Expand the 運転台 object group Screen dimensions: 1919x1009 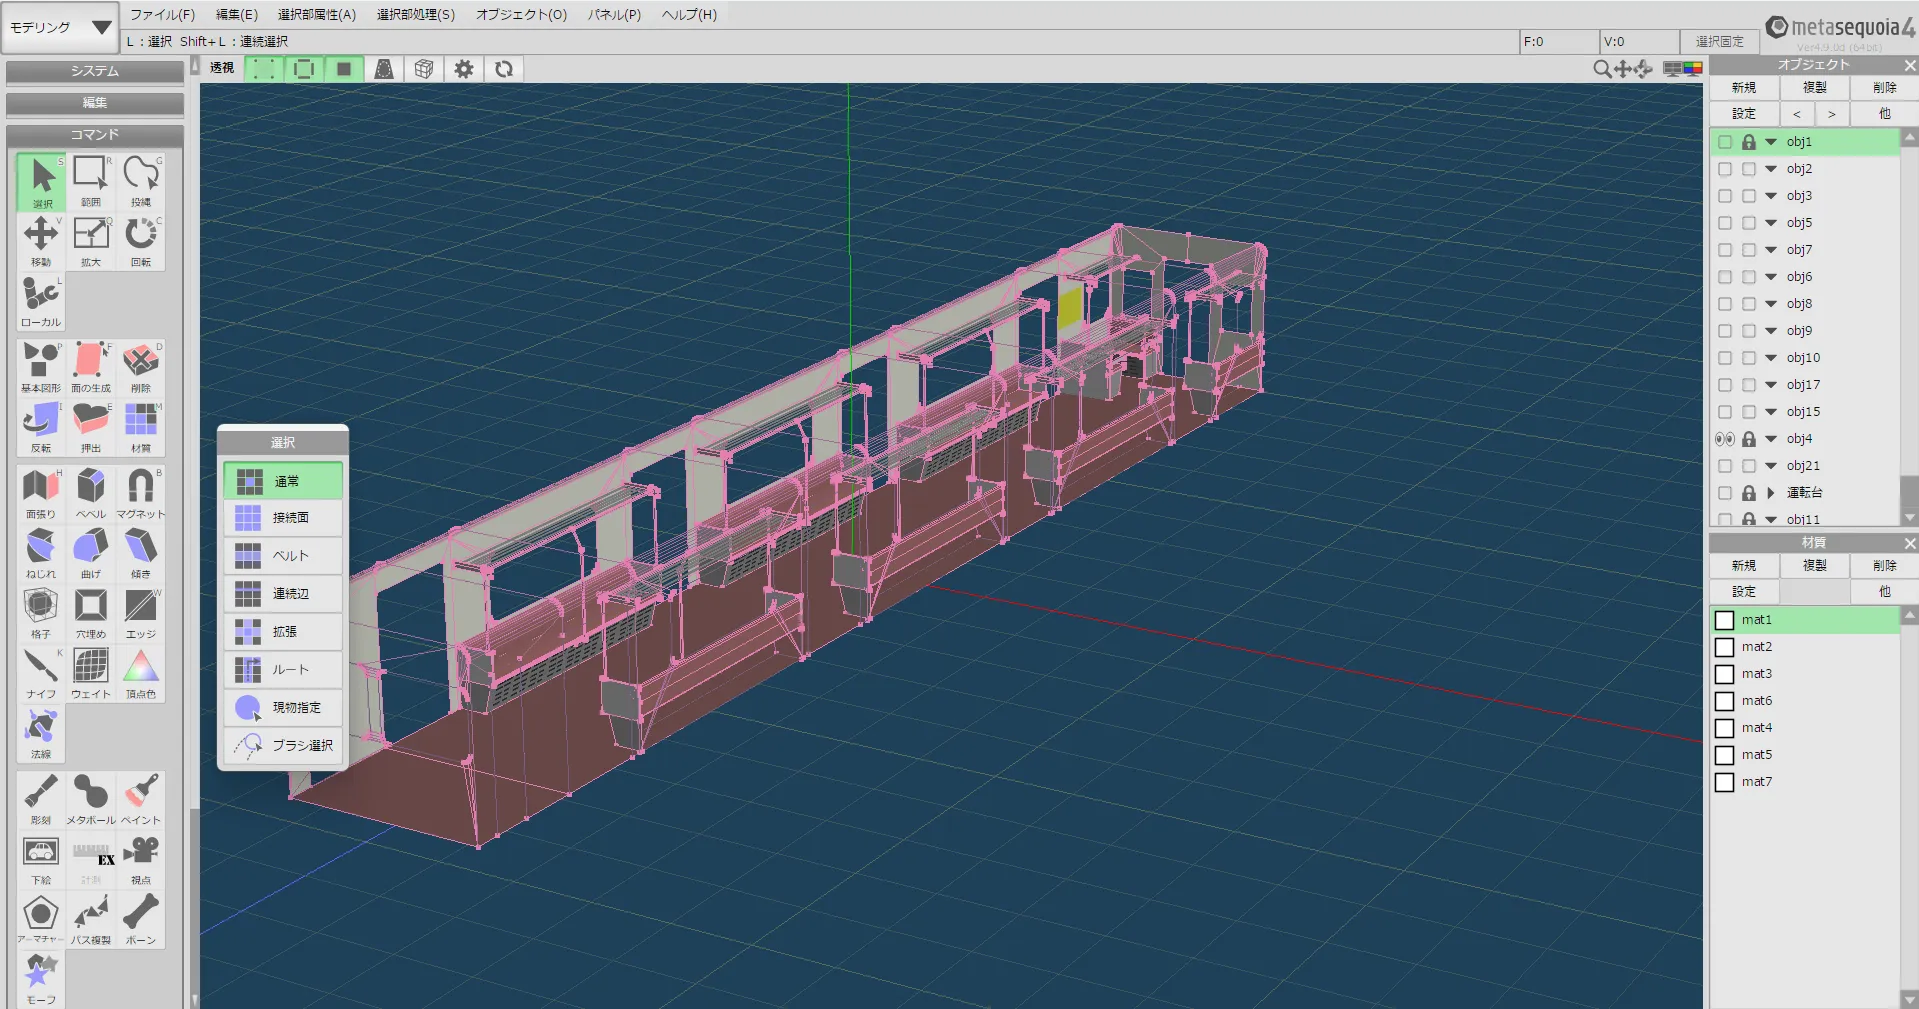(1771, 493)
